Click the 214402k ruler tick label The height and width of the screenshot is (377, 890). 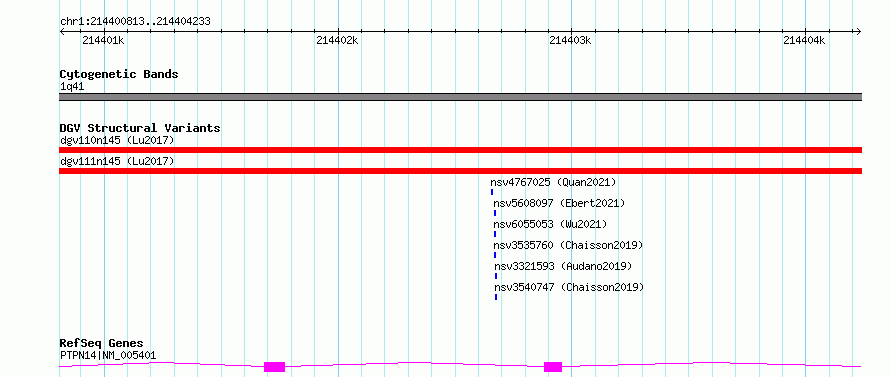[337, 40]
